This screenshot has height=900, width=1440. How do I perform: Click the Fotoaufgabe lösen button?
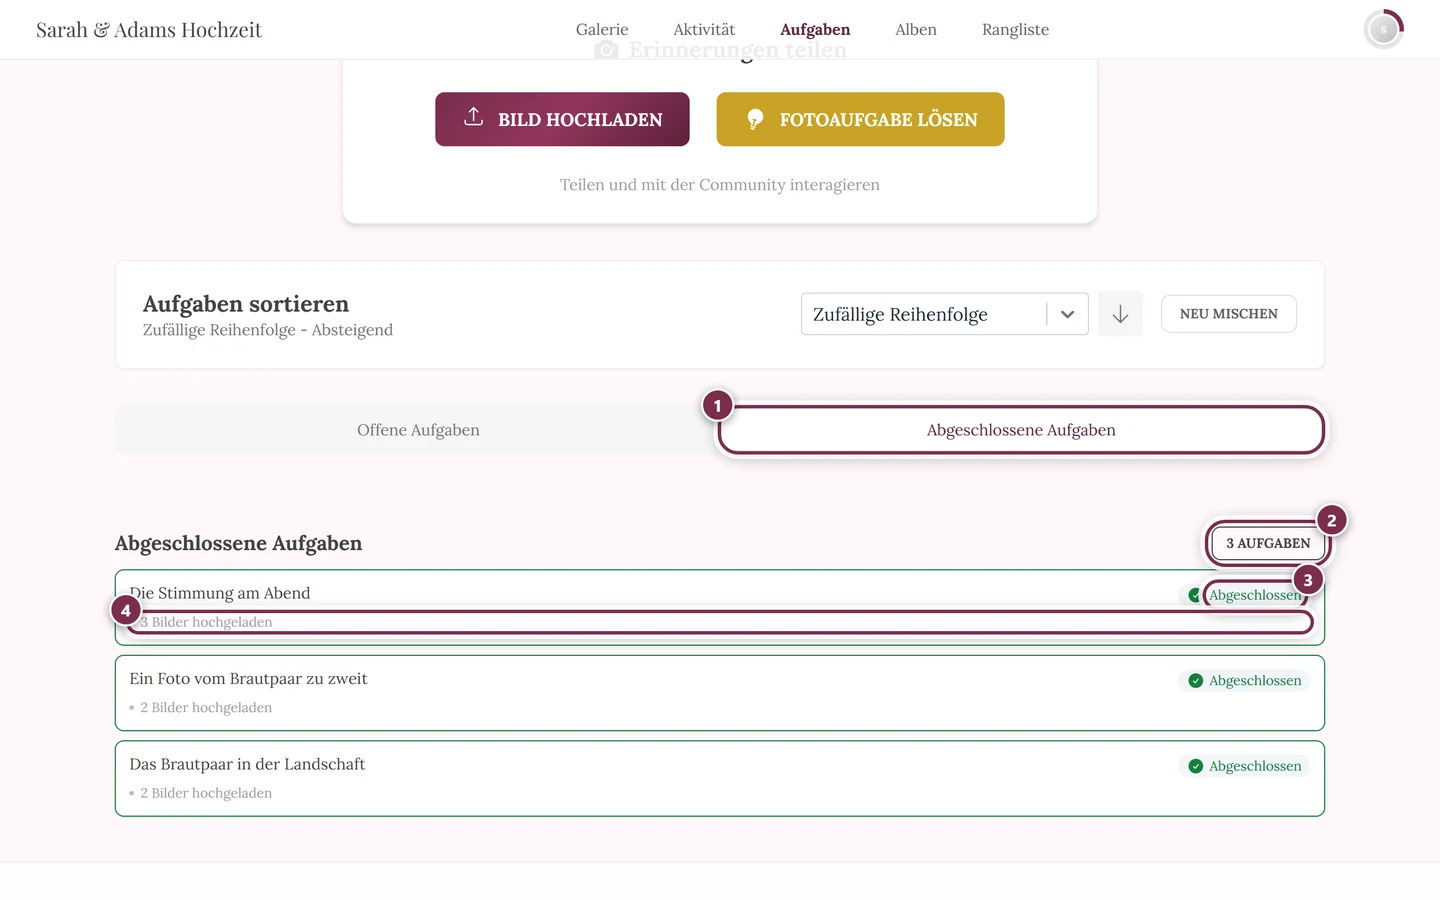click(860, 119)
